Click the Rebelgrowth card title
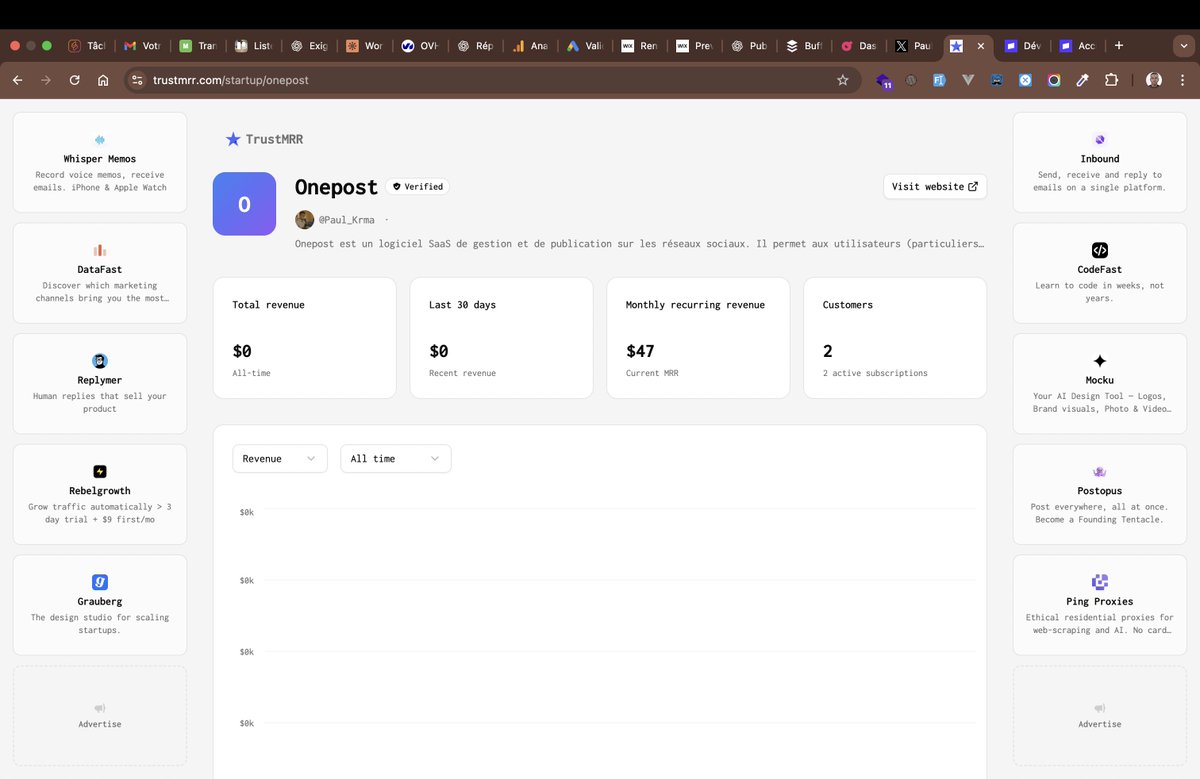Viewport: 1200px width, 779px height. coord(100,491)
